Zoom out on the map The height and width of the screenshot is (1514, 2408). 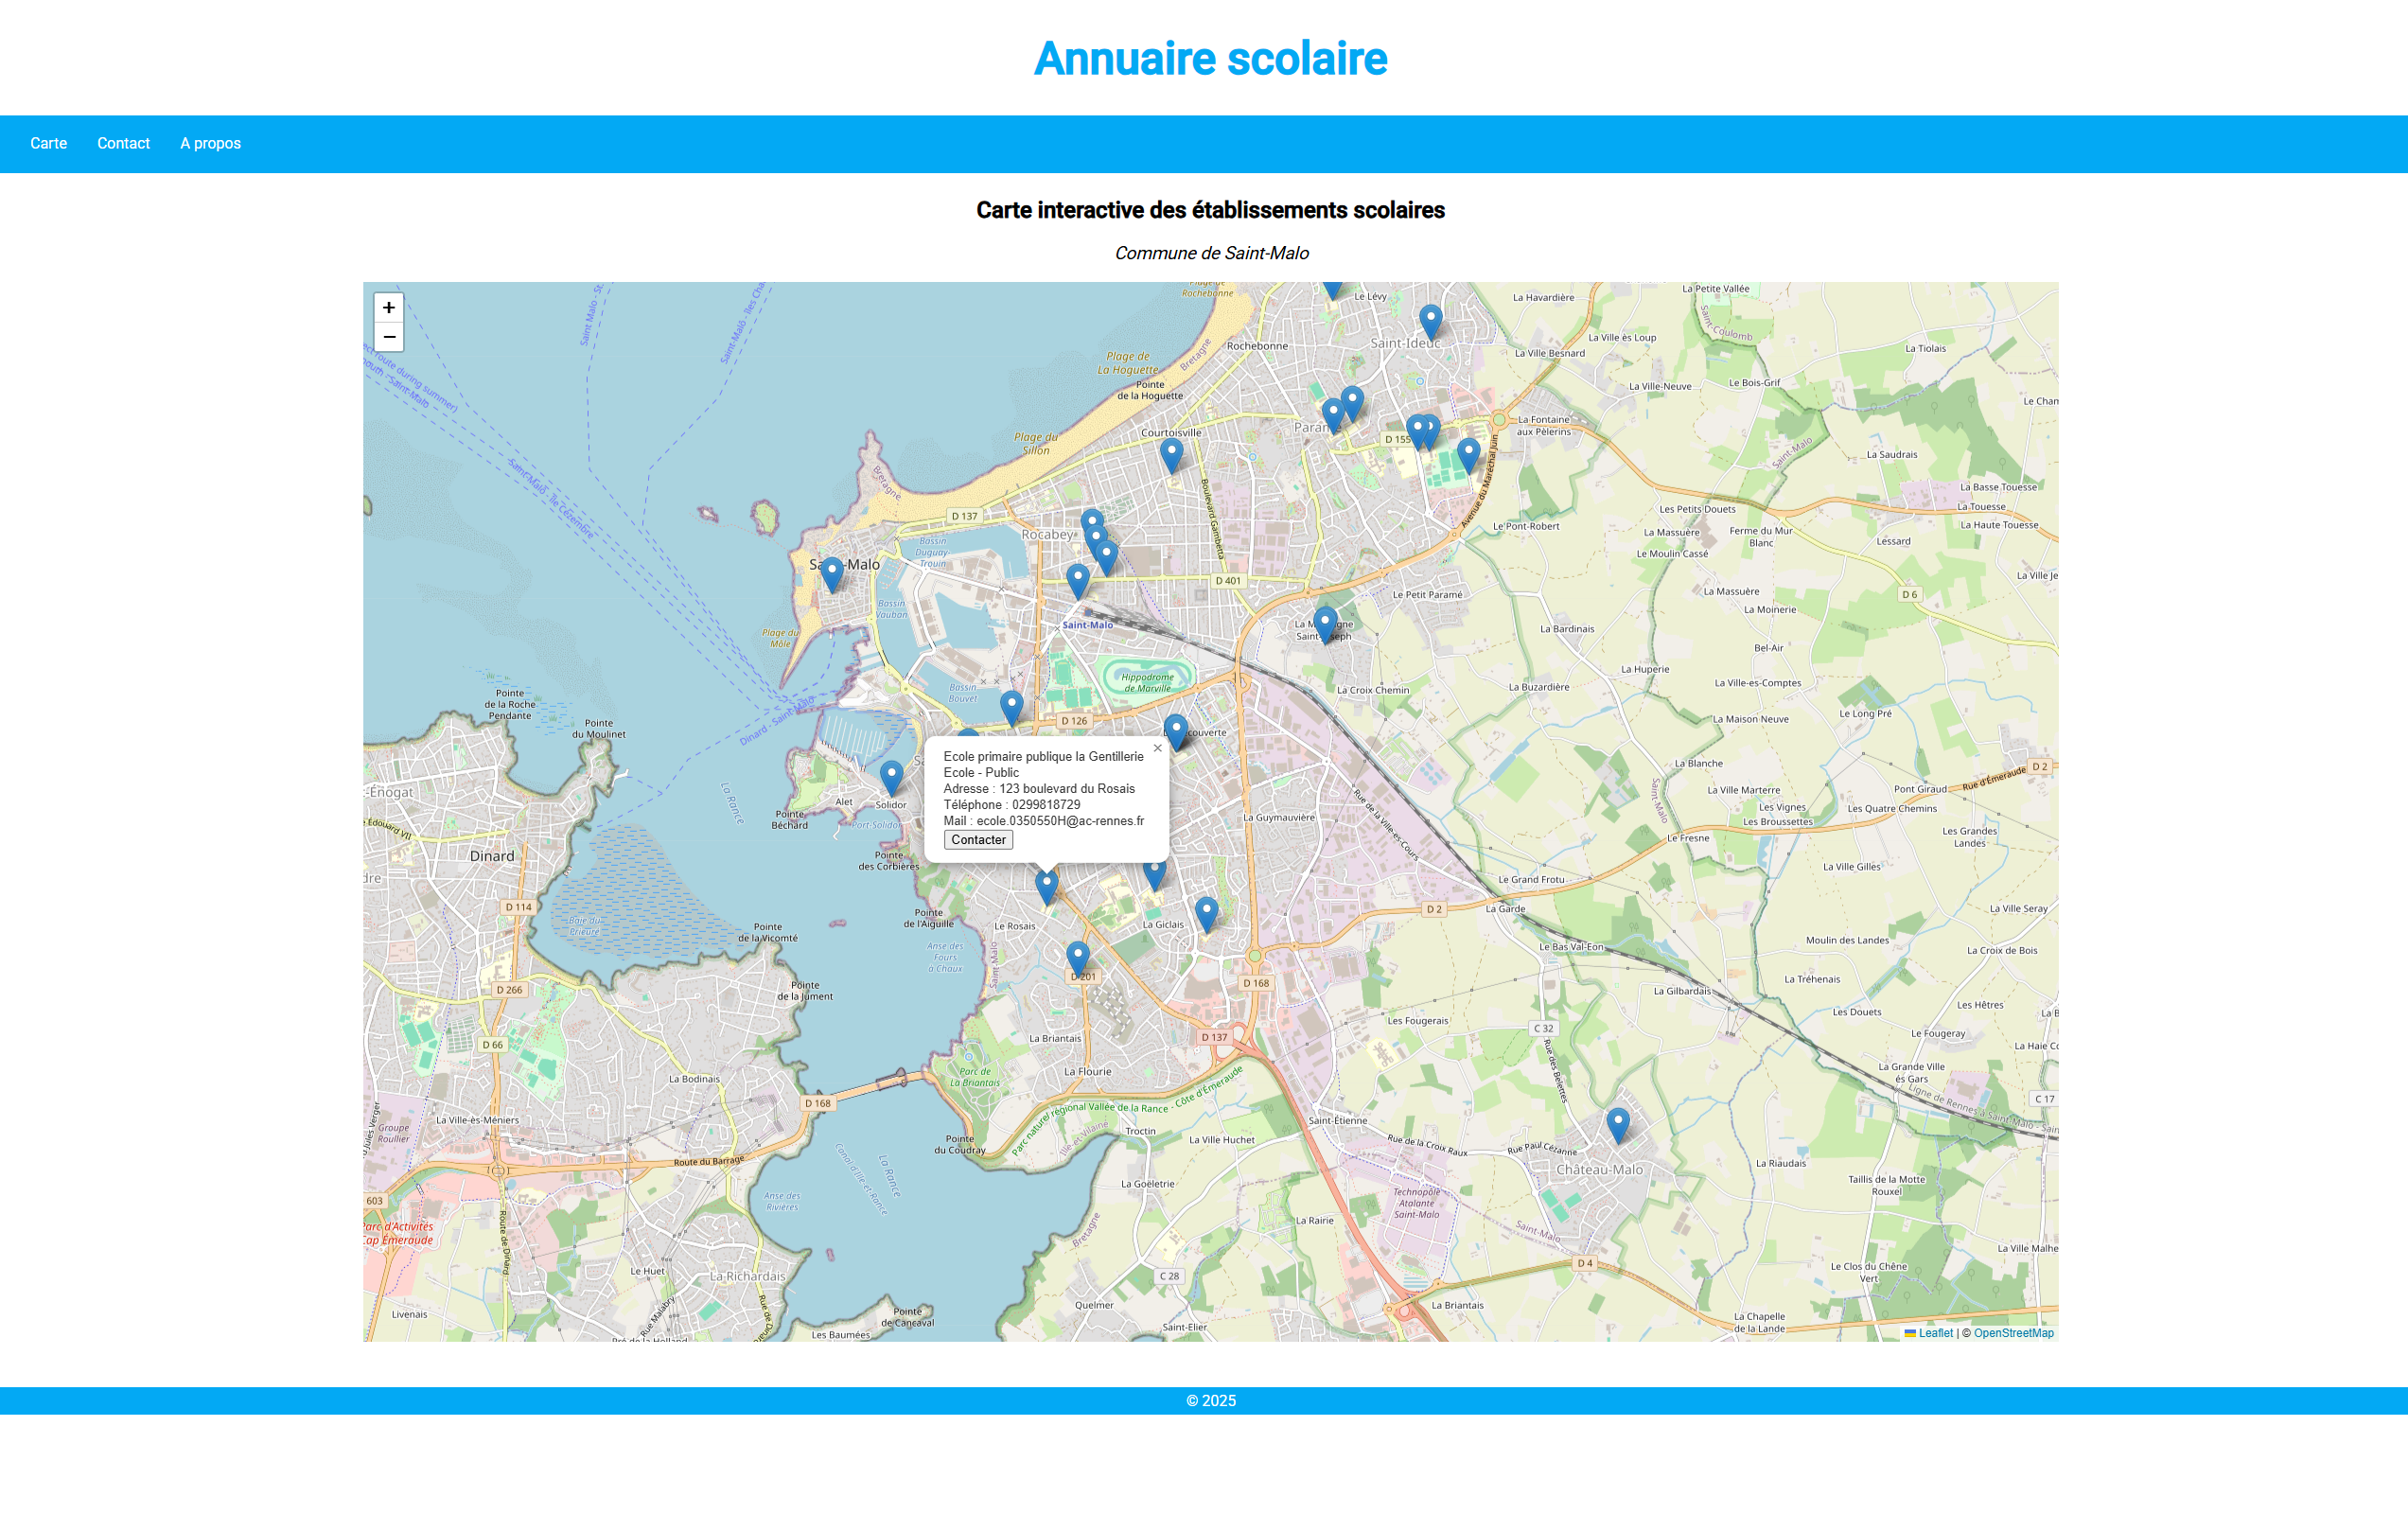(x=388, y=337)
